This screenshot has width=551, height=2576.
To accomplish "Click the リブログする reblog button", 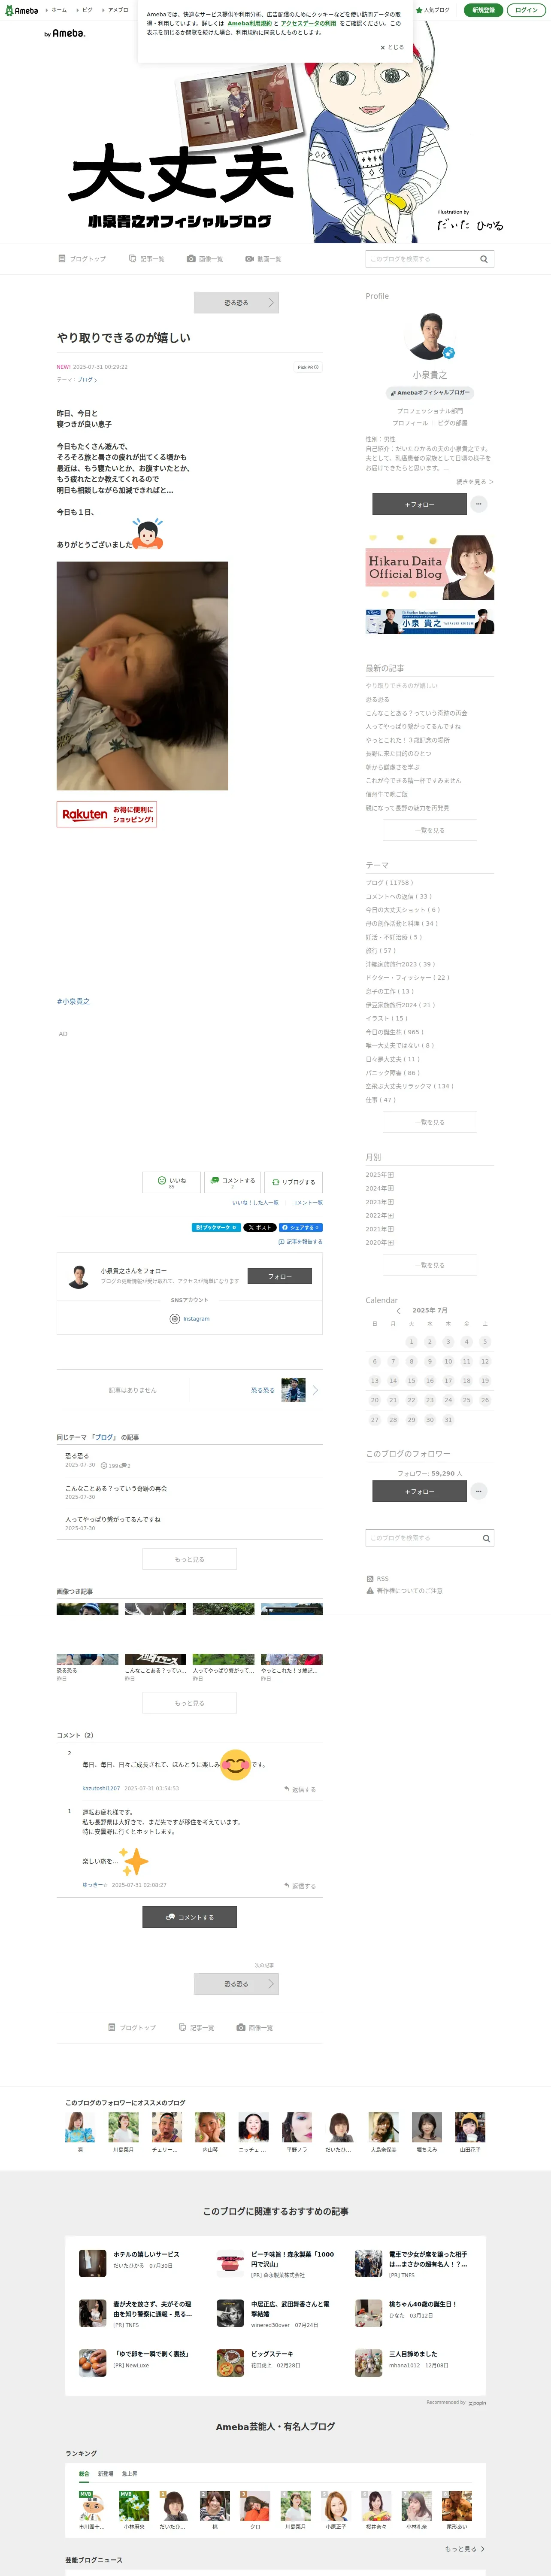I will pyautogui.click(x=293, y=1182).
